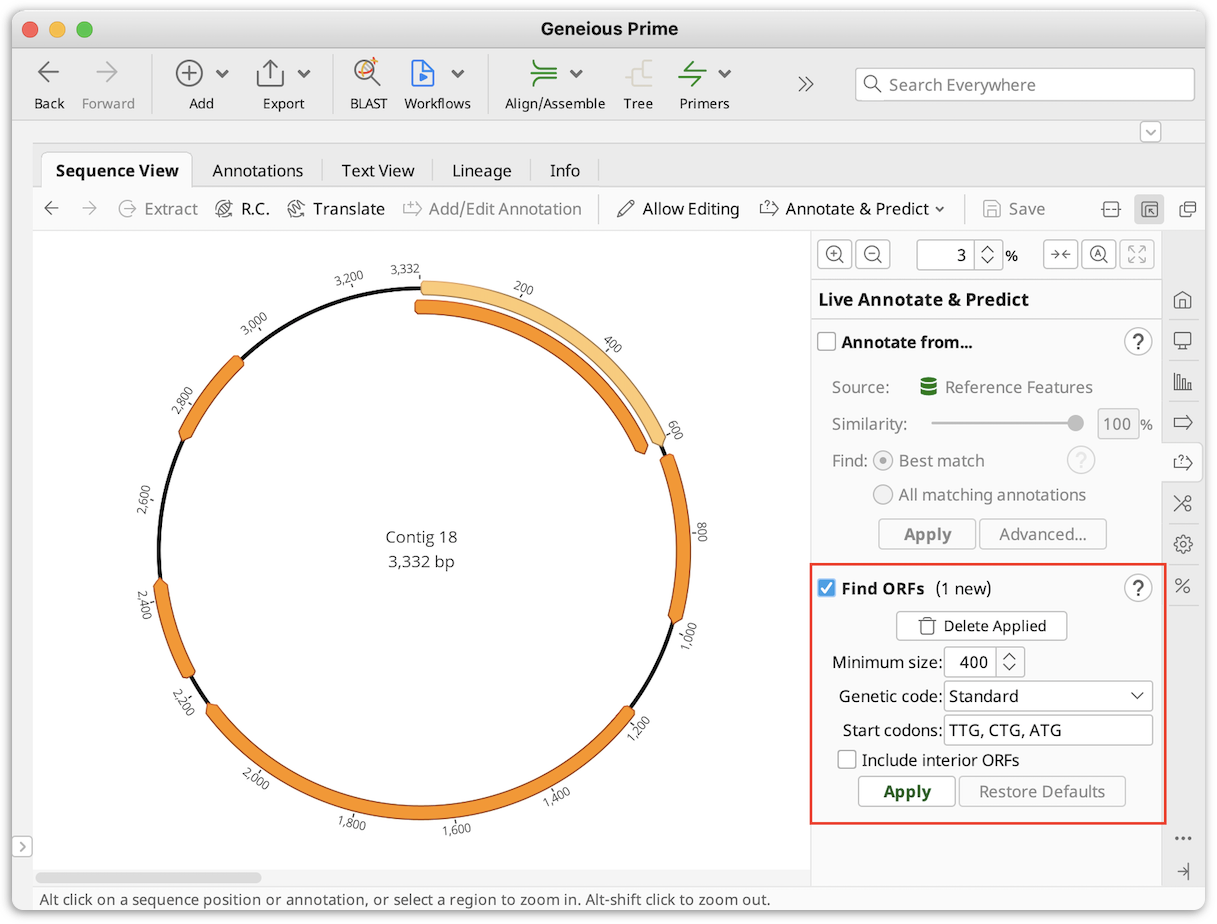Open the Advanced gear sidebar tab

[1183, 544]
